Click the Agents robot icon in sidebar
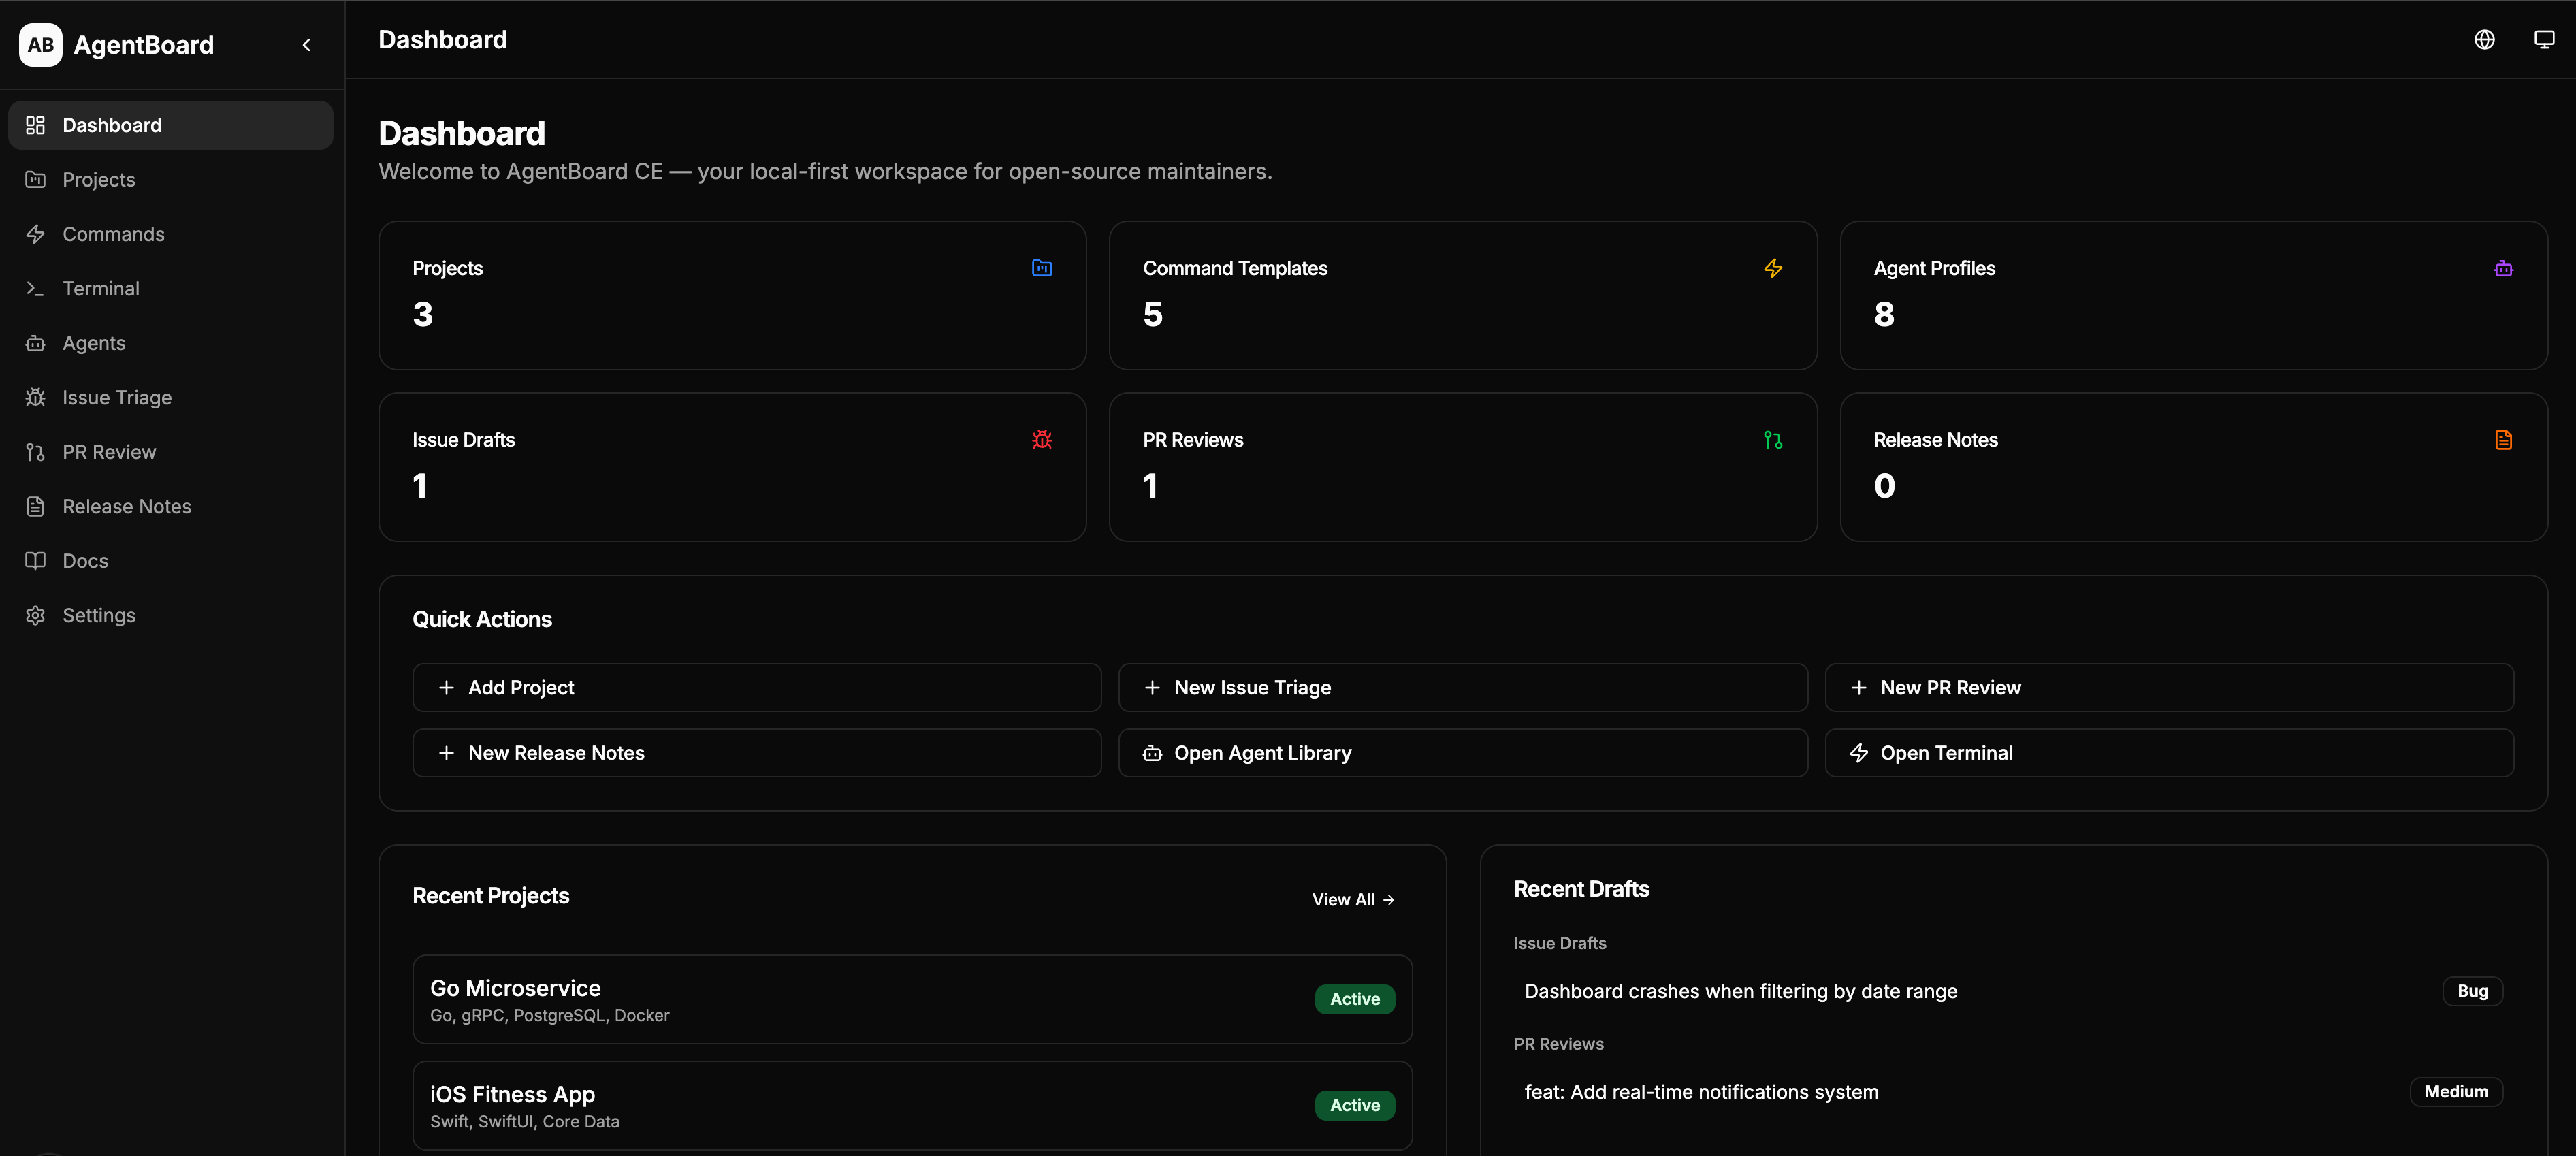The height and width of the screenshot is (1156, 2576). point(36,343)
